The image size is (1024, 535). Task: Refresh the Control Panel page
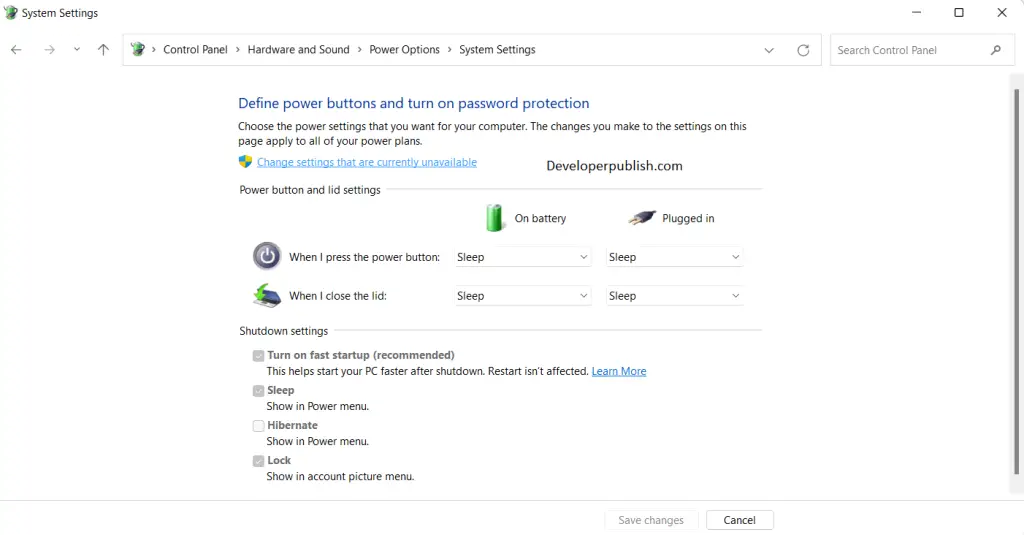click(803, 50)
